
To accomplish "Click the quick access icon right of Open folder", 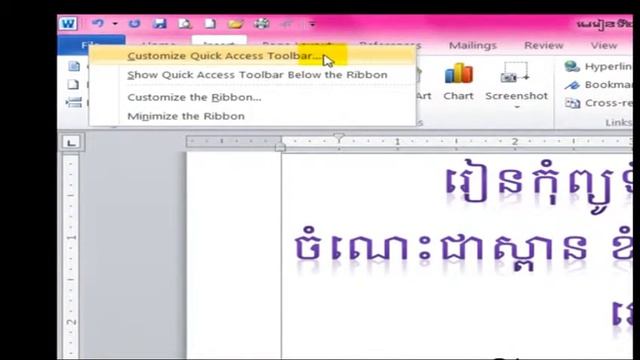I will click(262, 24).
